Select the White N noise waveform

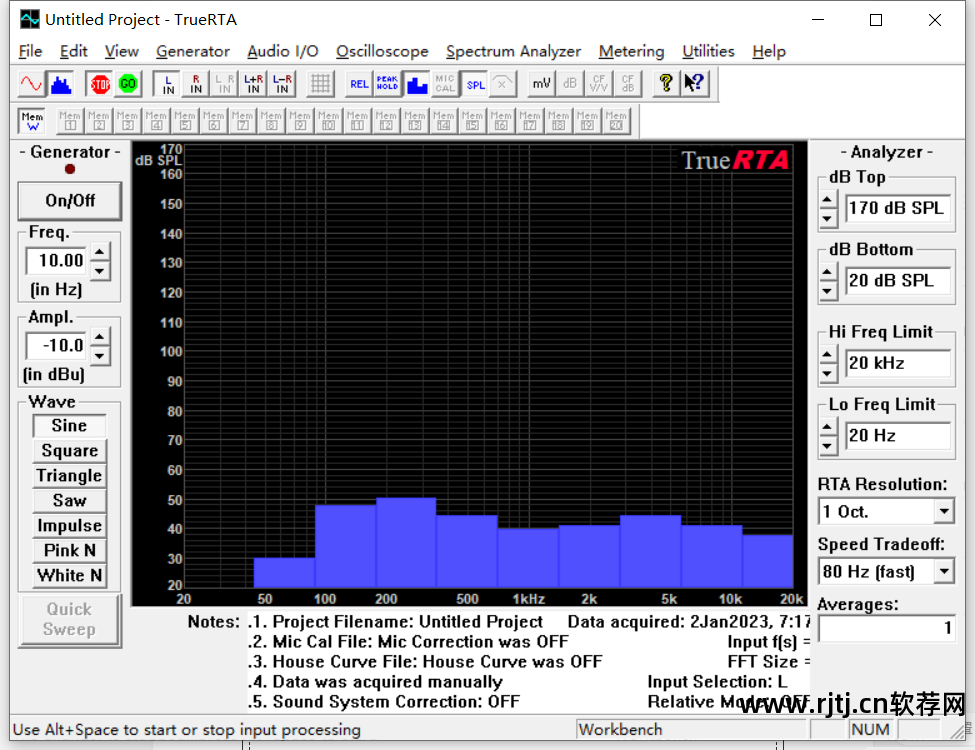click(x=69, y=575)
